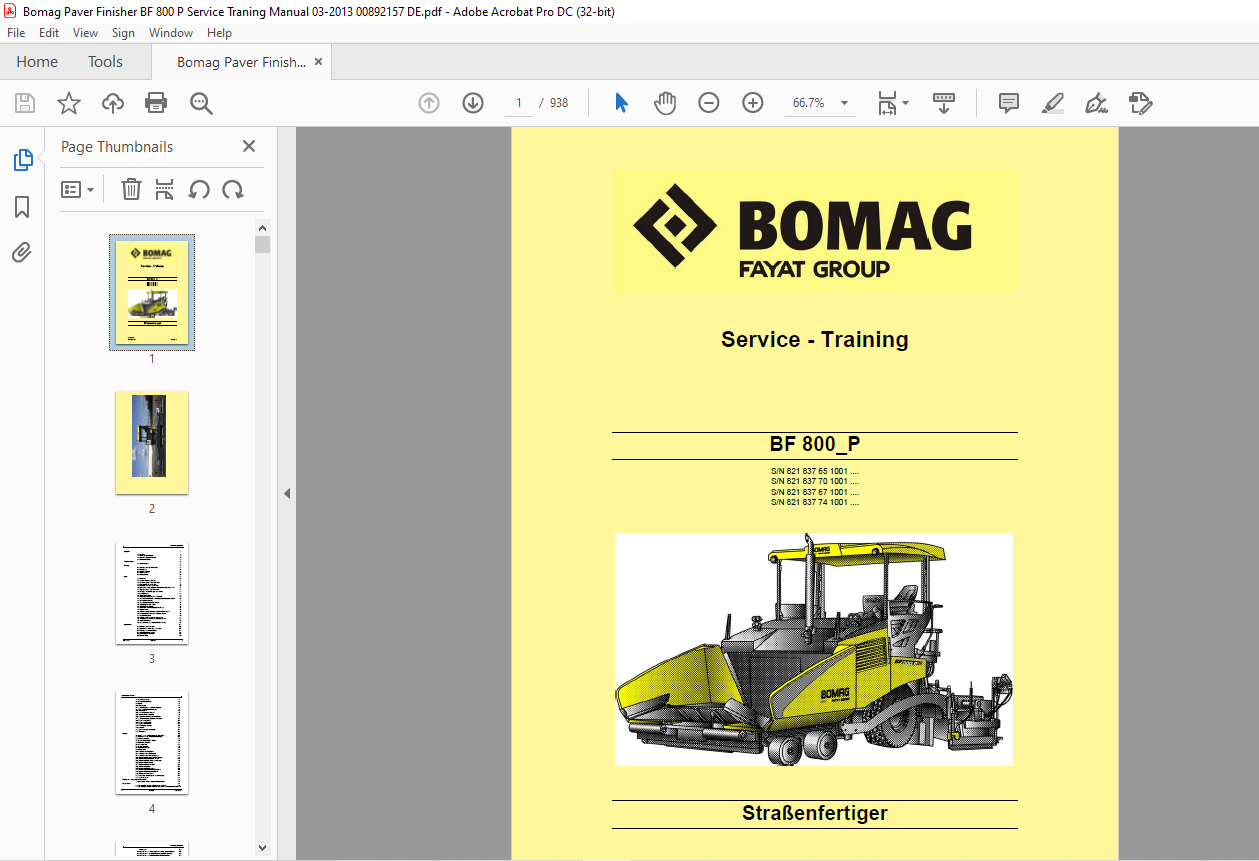This screenshot has width=1259, height=861.
Task: Click the BOMAG Fayat Group logo
Action: pyautogui.click(x=815, y=230)
